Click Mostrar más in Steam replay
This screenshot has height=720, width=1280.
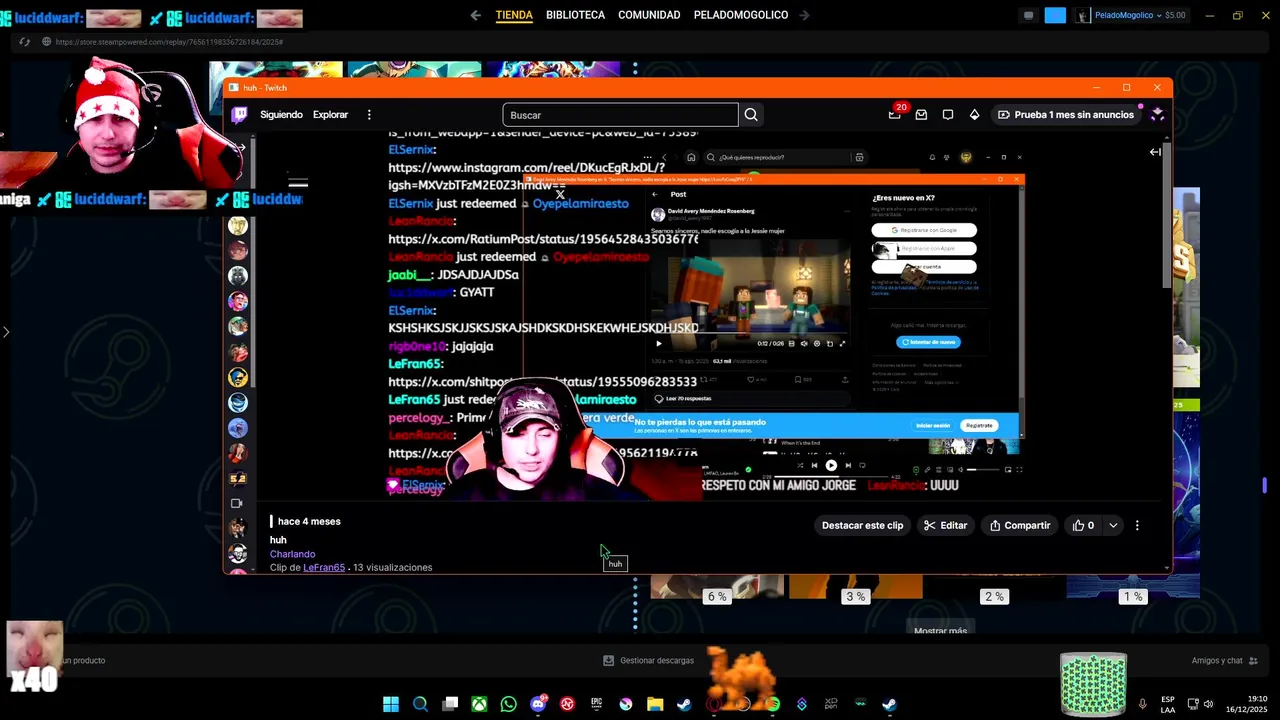tap(940, 630)
